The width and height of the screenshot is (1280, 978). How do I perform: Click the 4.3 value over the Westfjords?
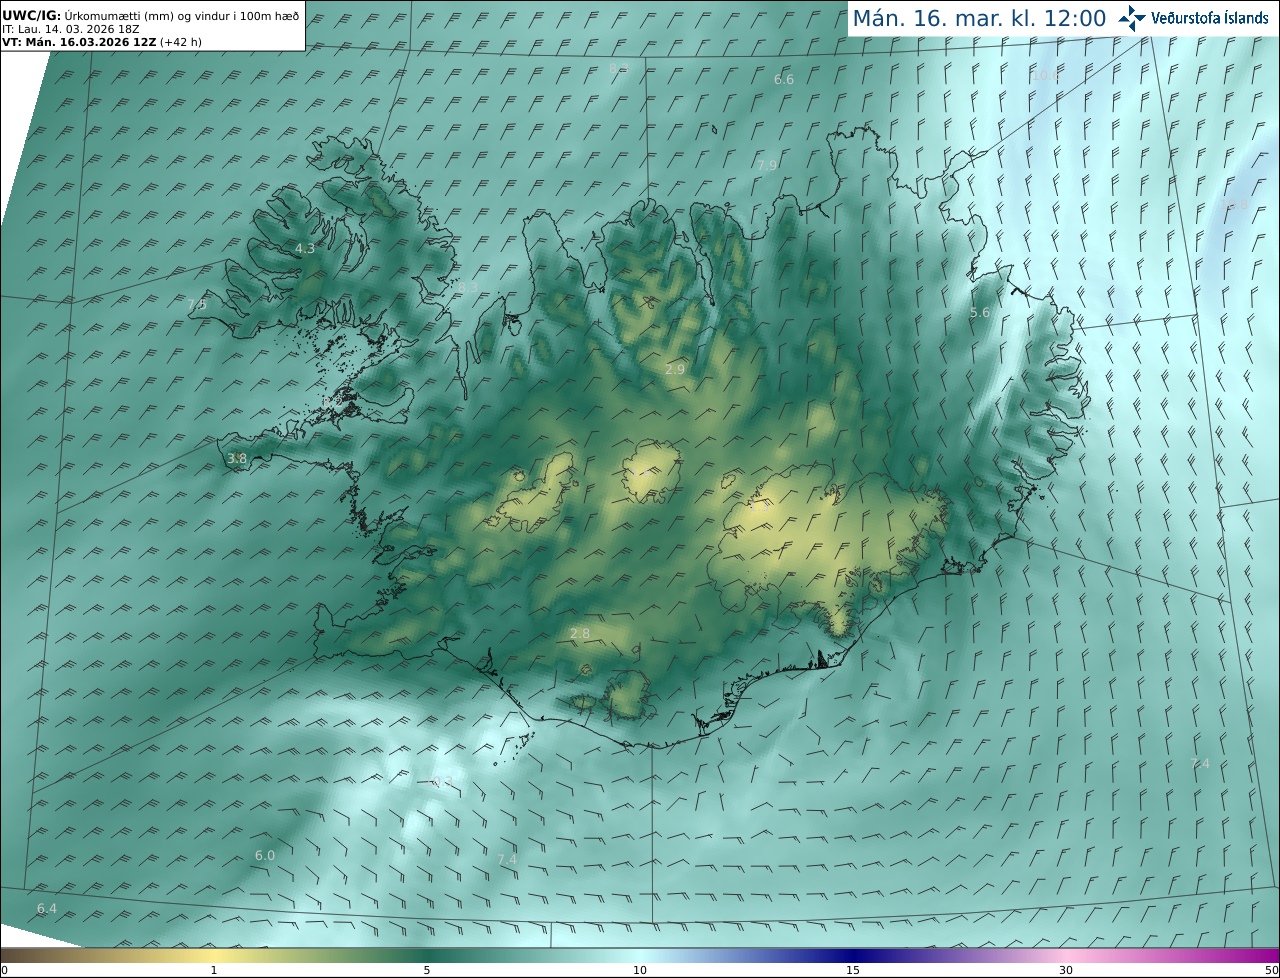pos(305,248)
